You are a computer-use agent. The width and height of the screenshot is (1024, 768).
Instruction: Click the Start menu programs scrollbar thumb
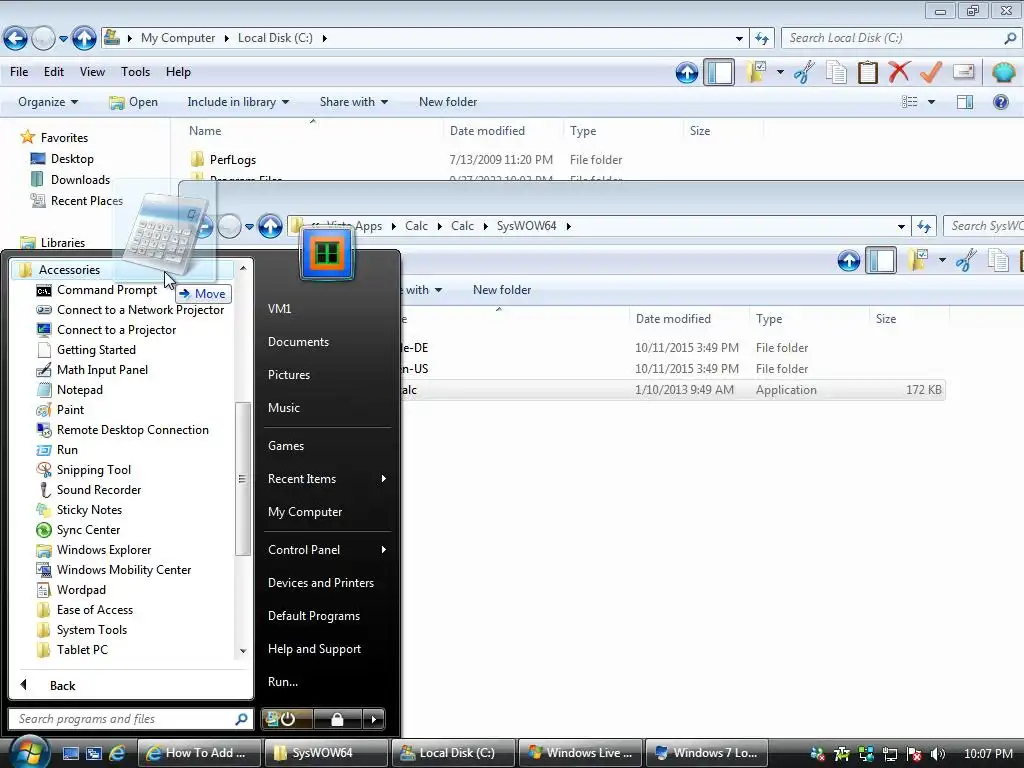coord(242,479)
